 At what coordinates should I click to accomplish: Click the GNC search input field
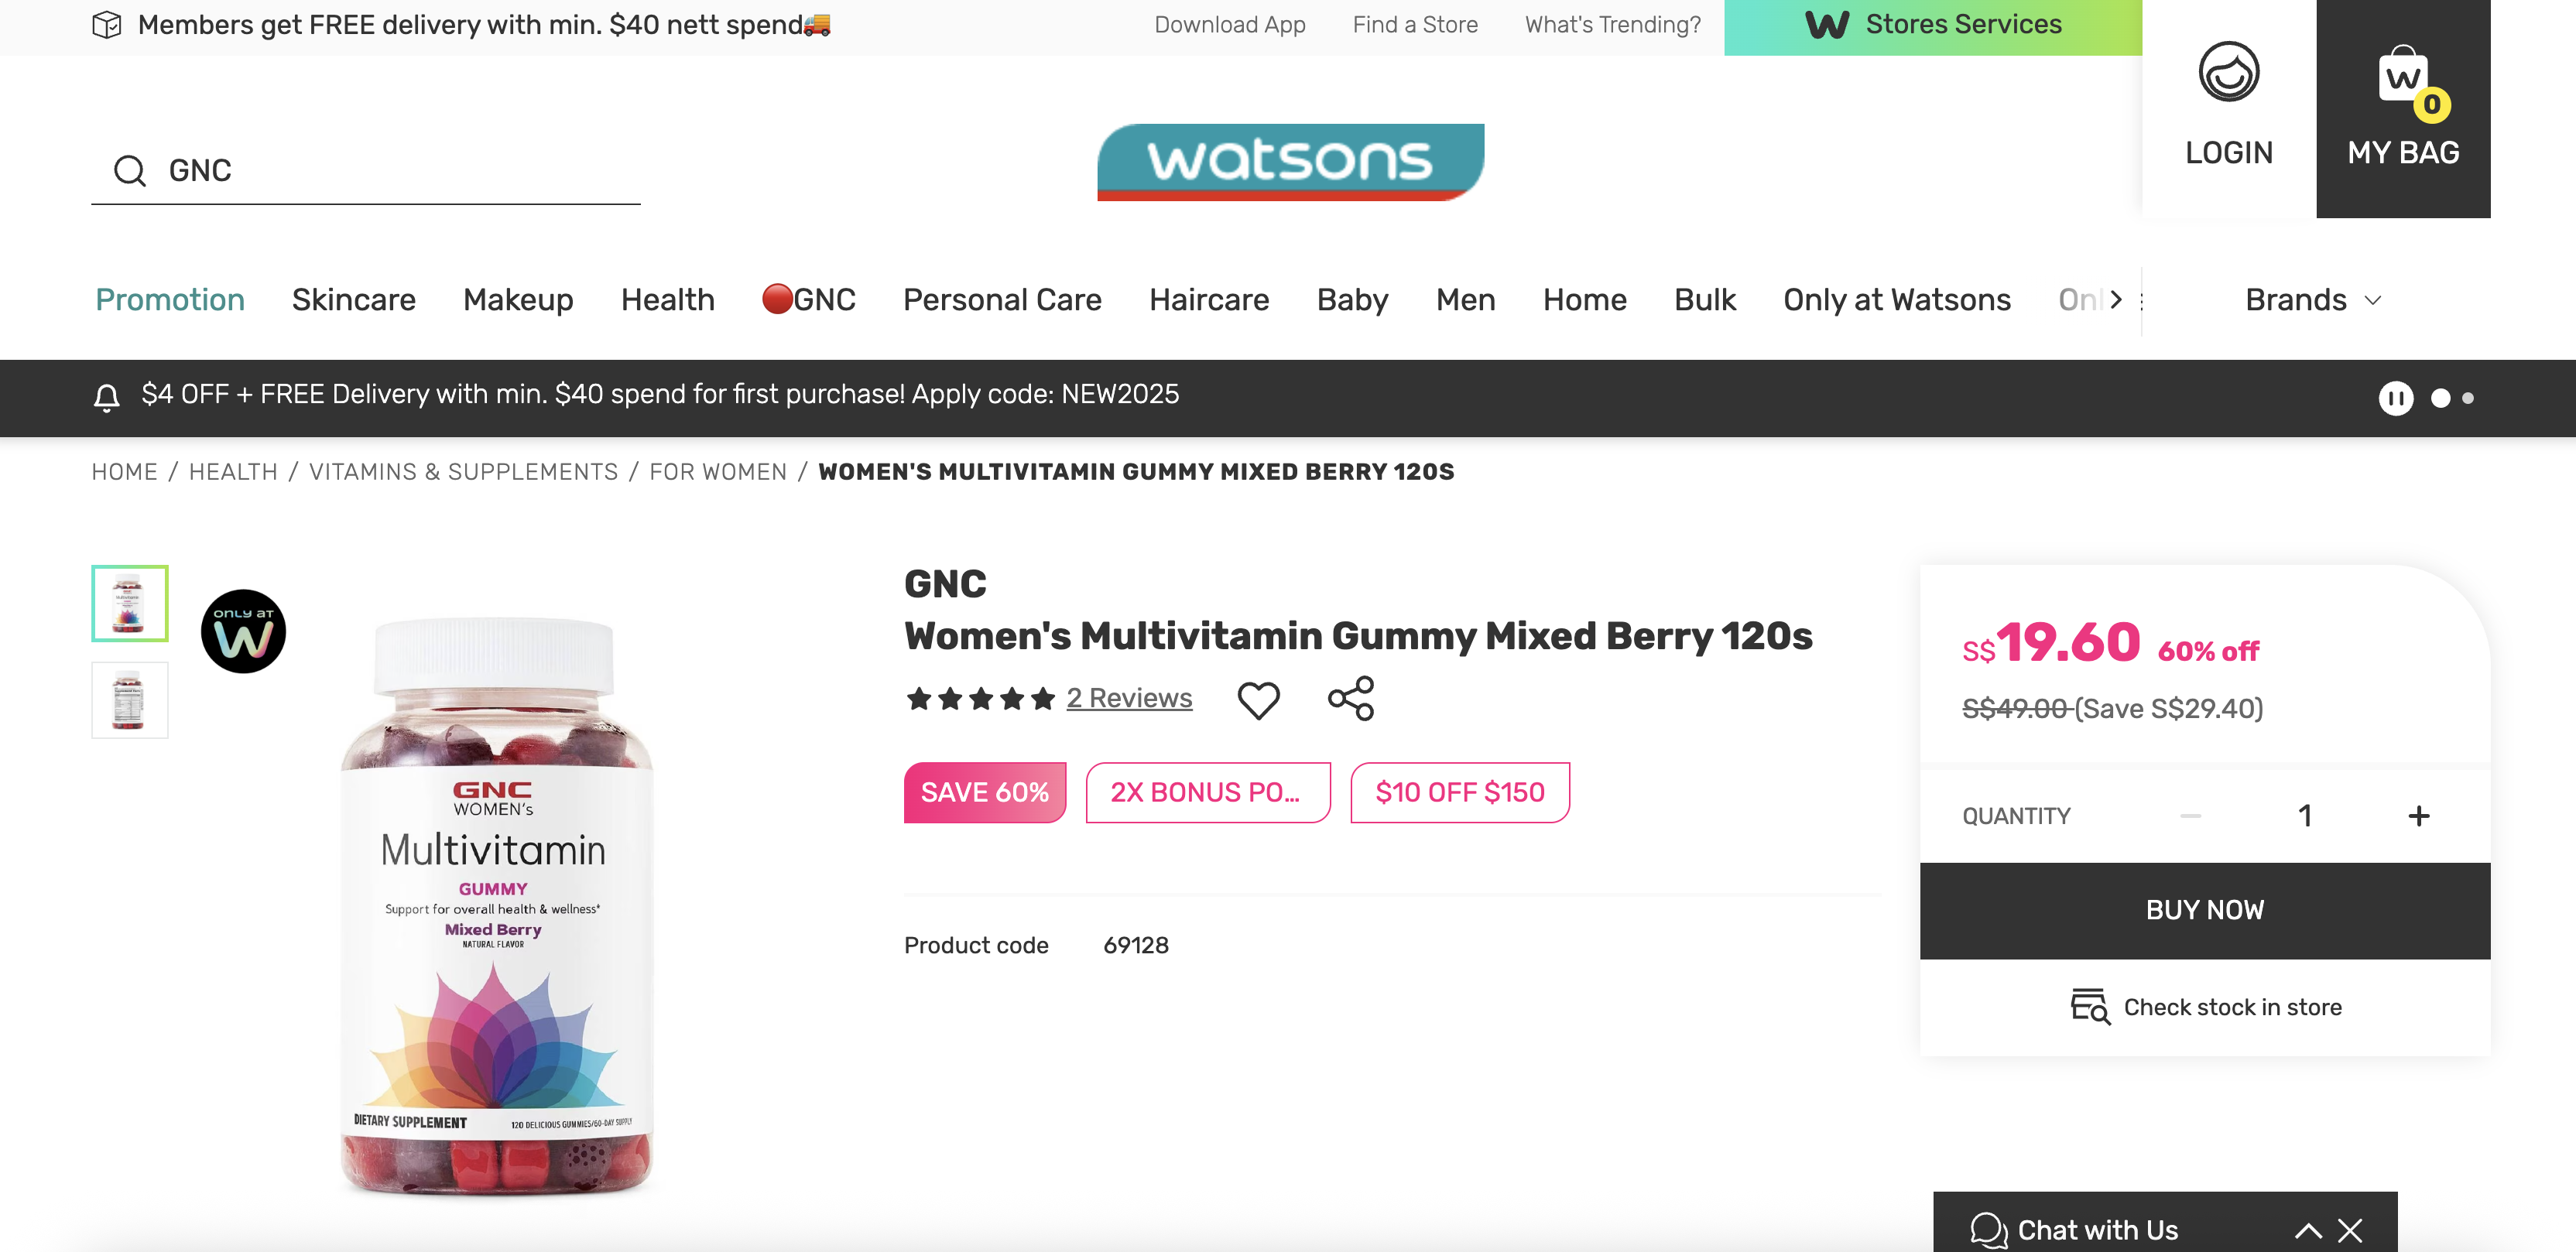400,171
